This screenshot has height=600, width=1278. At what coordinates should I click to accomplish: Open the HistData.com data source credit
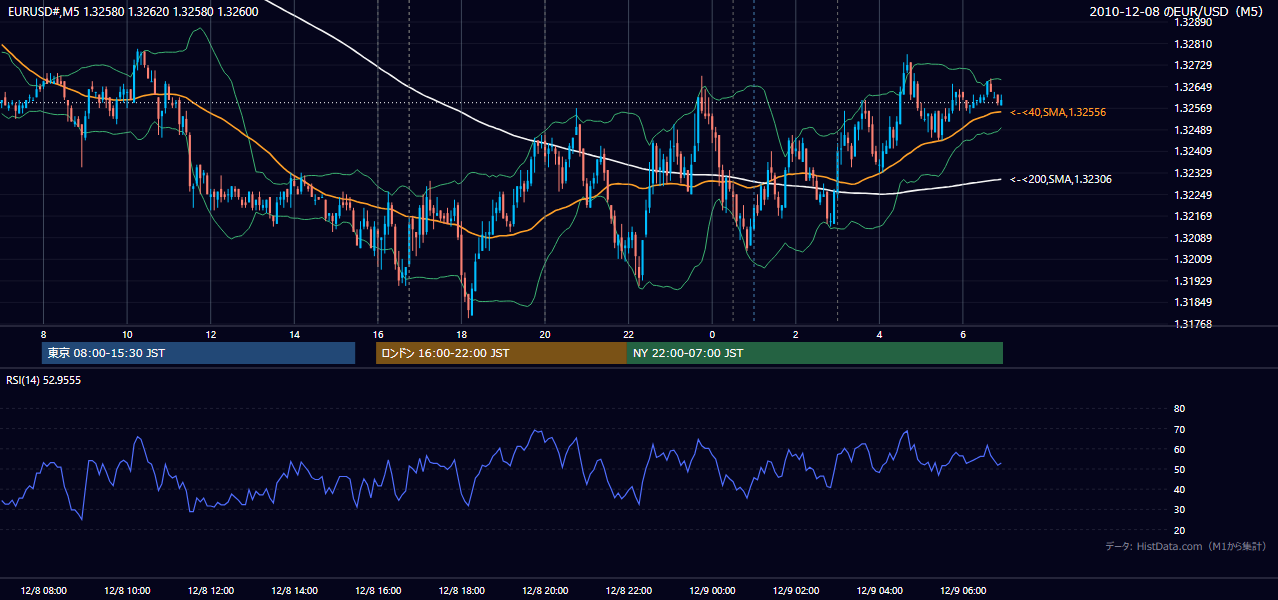(1186, 546)
